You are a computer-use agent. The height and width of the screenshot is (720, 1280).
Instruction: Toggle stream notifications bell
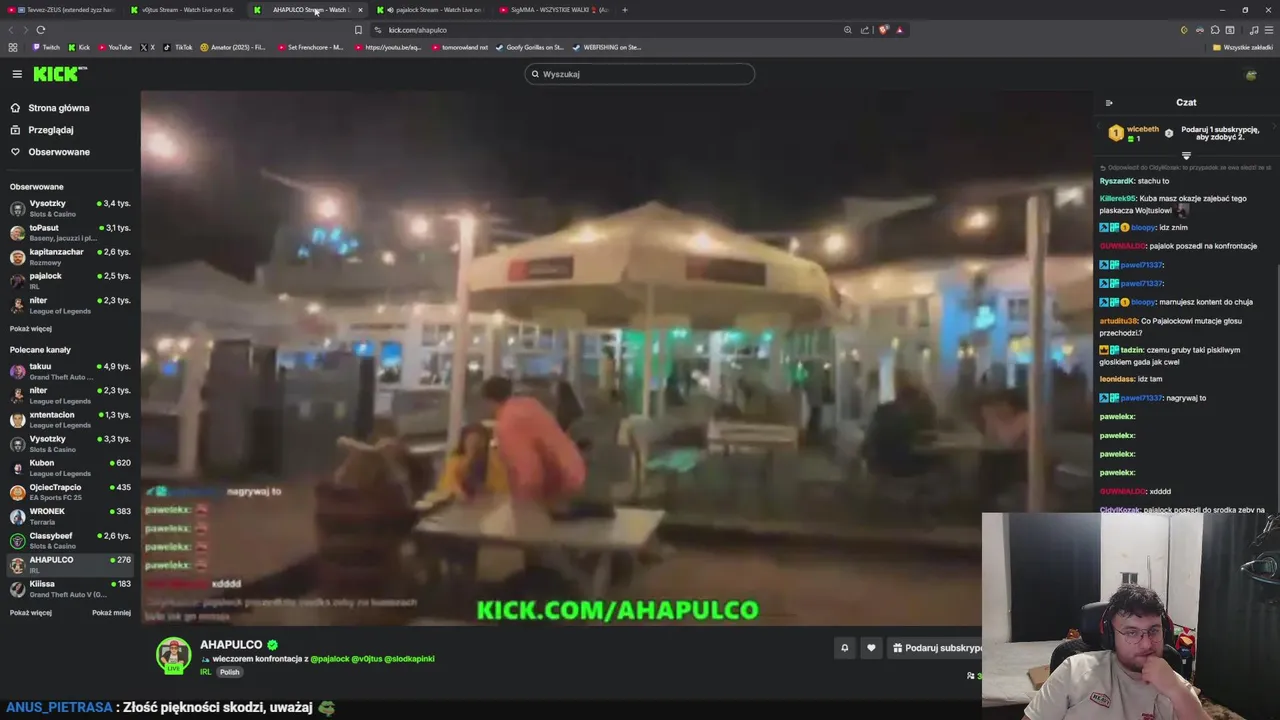(844, 648)
